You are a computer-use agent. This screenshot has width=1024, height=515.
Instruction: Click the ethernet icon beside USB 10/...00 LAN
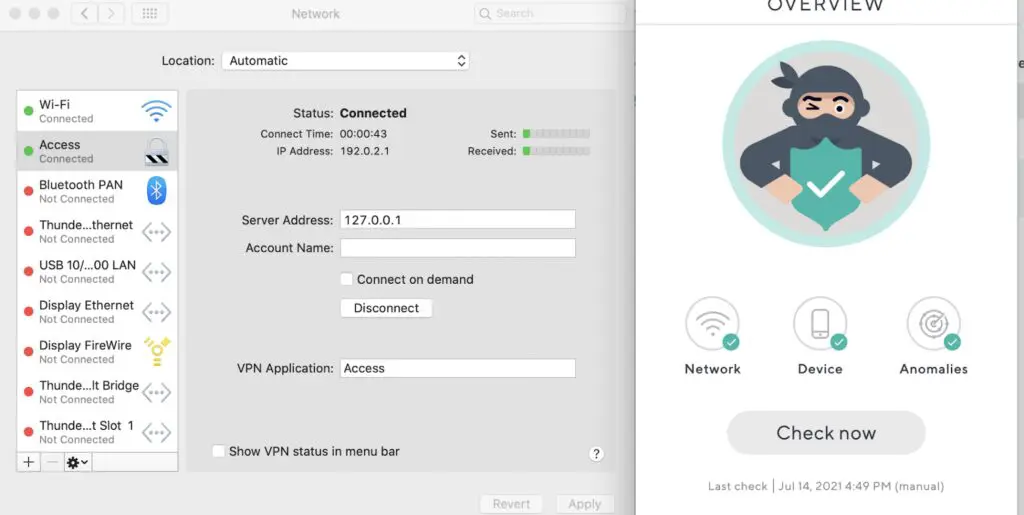(x=157, y=272)
